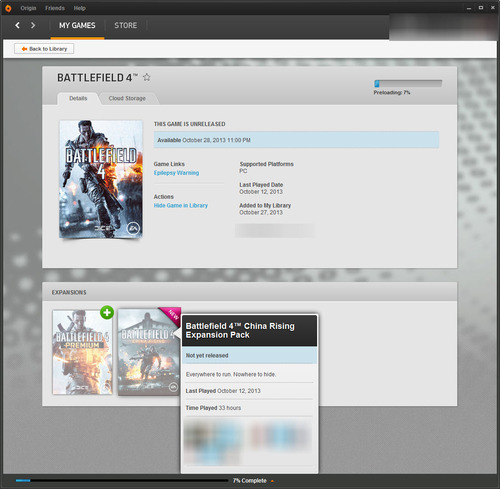This screenshot has width=500, height=489.
Task: Go back with the left arrow
Action: (17, 25)
